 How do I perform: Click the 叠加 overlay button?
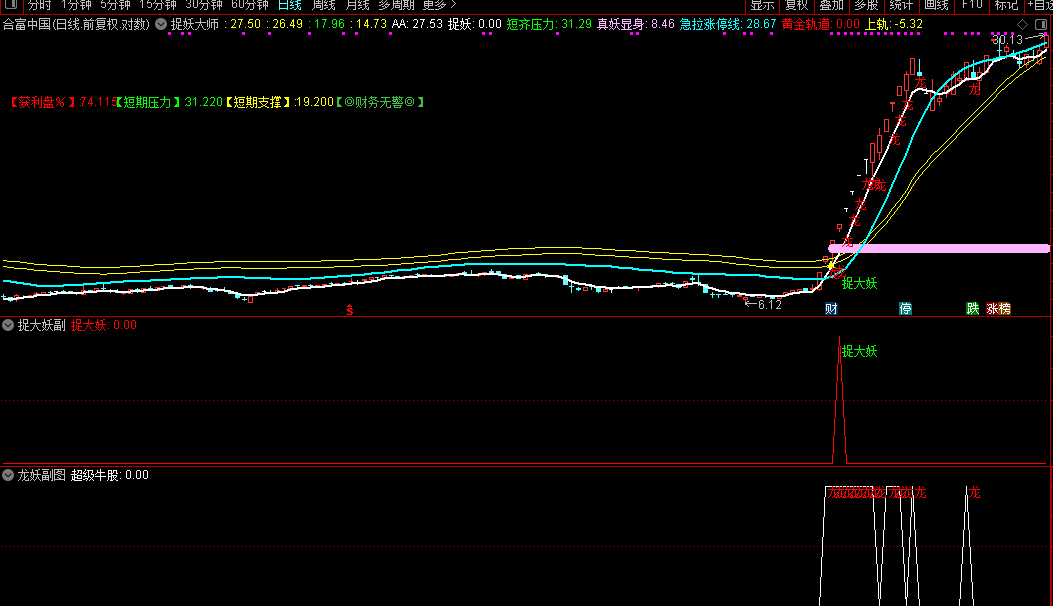831,5
